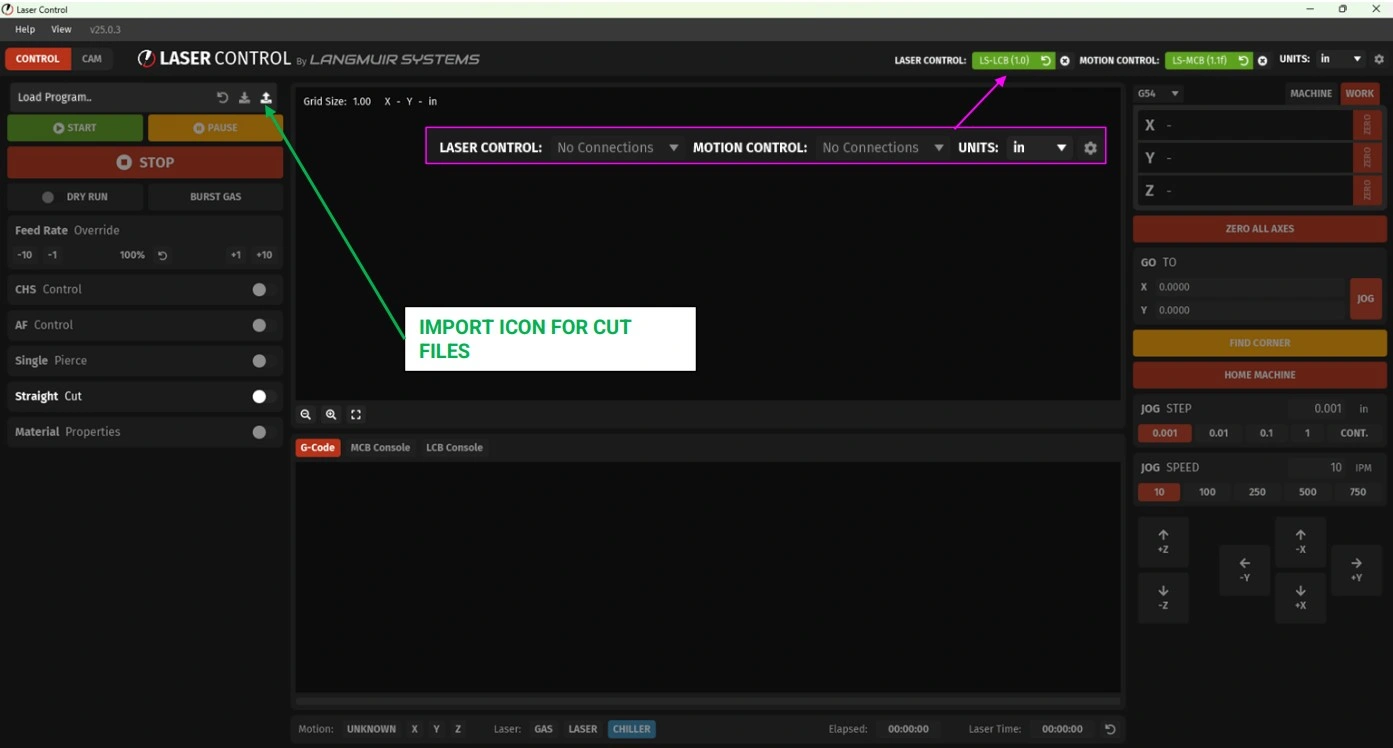This screenshot has height=748, width=1393.
Task: Zoom out on the grid view
Action: click(306, 415)
